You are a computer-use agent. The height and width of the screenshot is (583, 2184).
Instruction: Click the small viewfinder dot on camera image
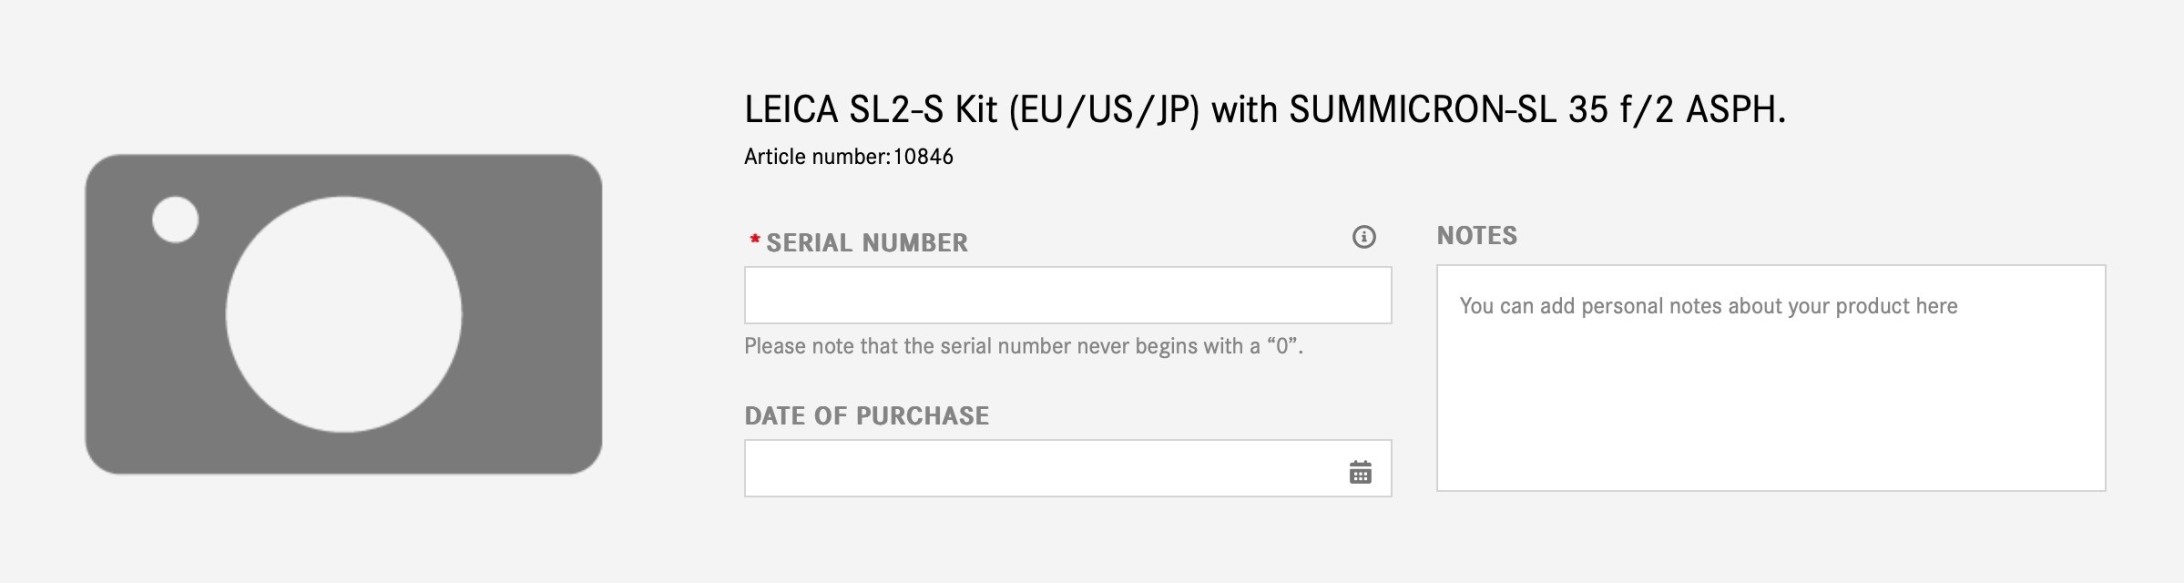[175, 219]
